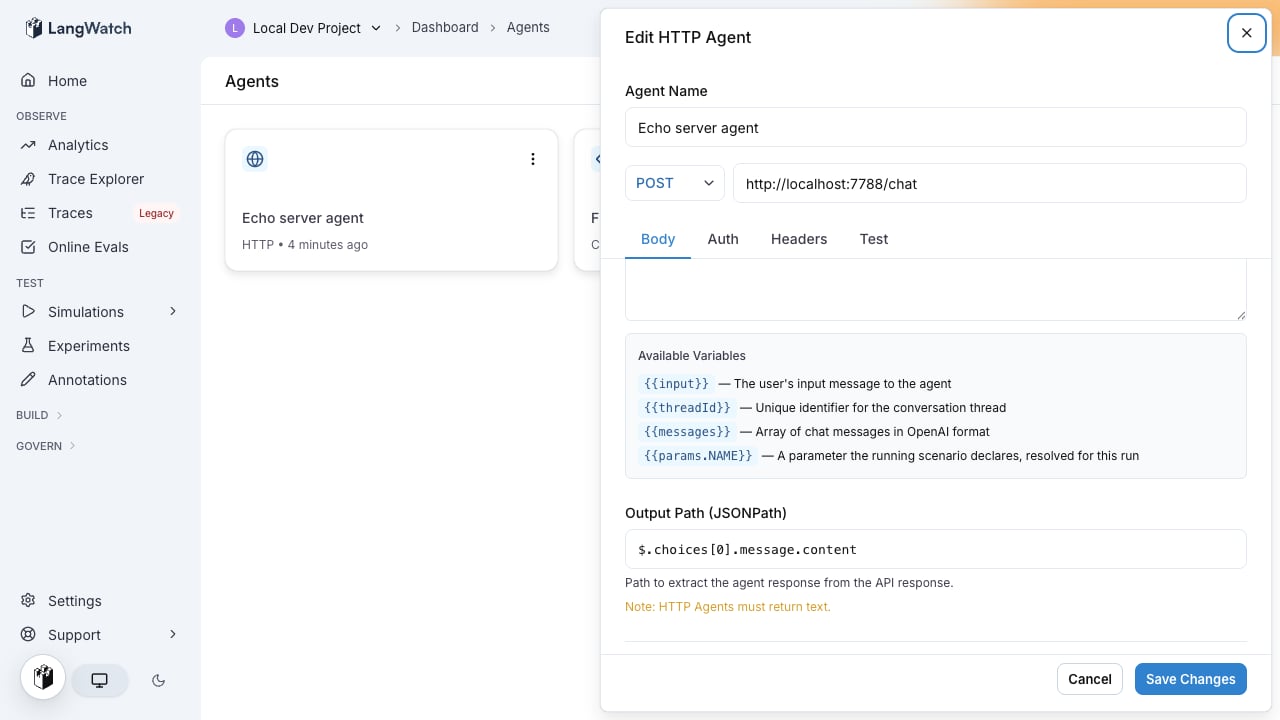Image resolution: width=1280 pixels, height=720 pixels.
Task: Click the textarea resize handle
Action: [1240, 314]
